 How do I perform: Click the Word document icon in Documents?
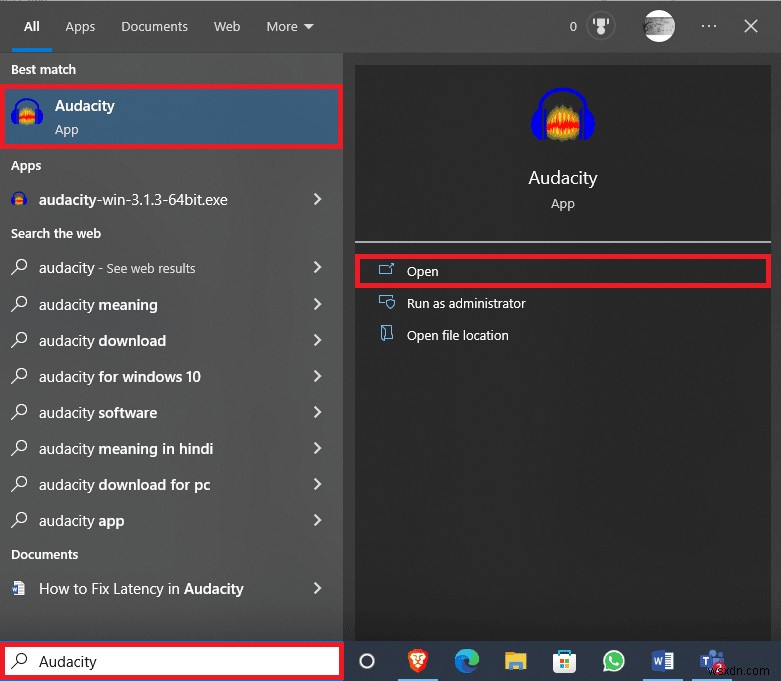click(19, 588)
